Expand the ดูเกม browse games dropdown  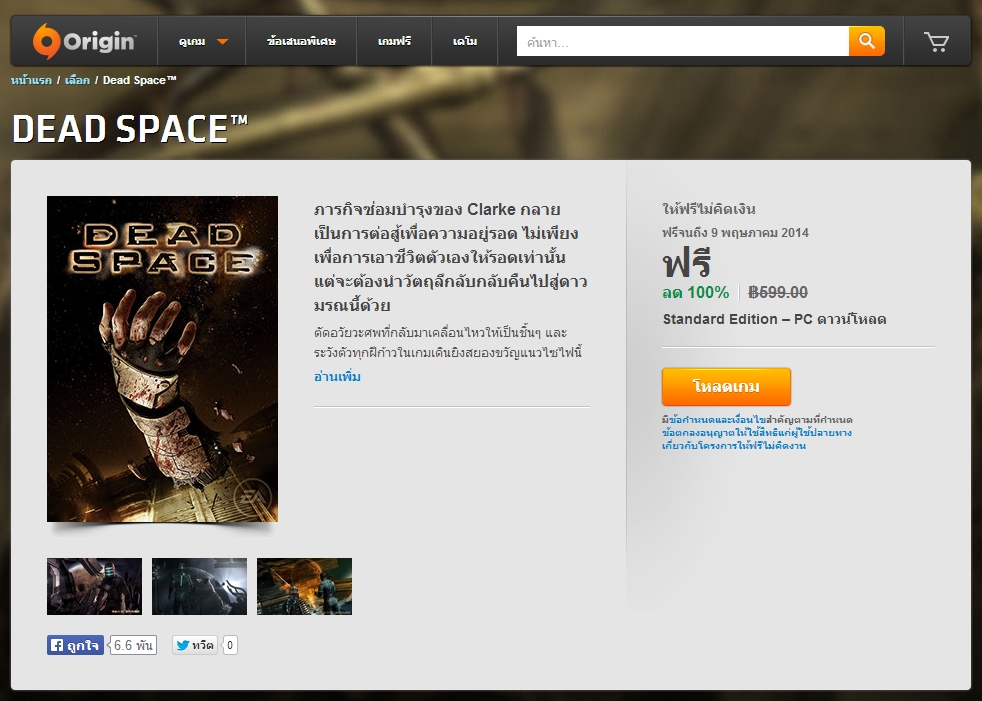coord(202,41)
